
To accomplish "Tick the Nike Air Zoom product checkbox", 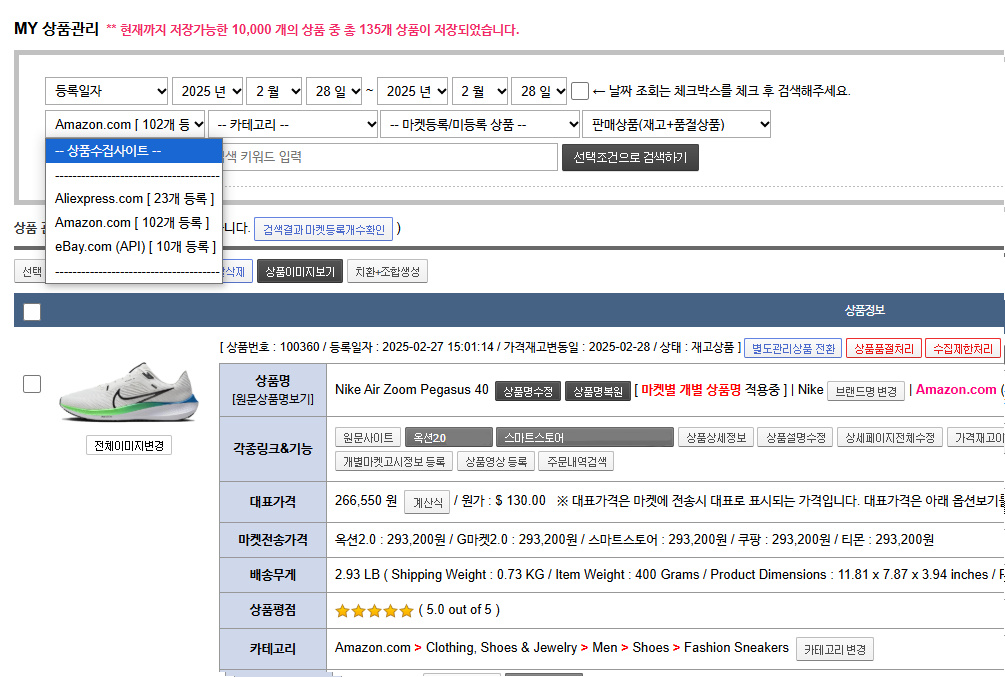I will 32,384.
